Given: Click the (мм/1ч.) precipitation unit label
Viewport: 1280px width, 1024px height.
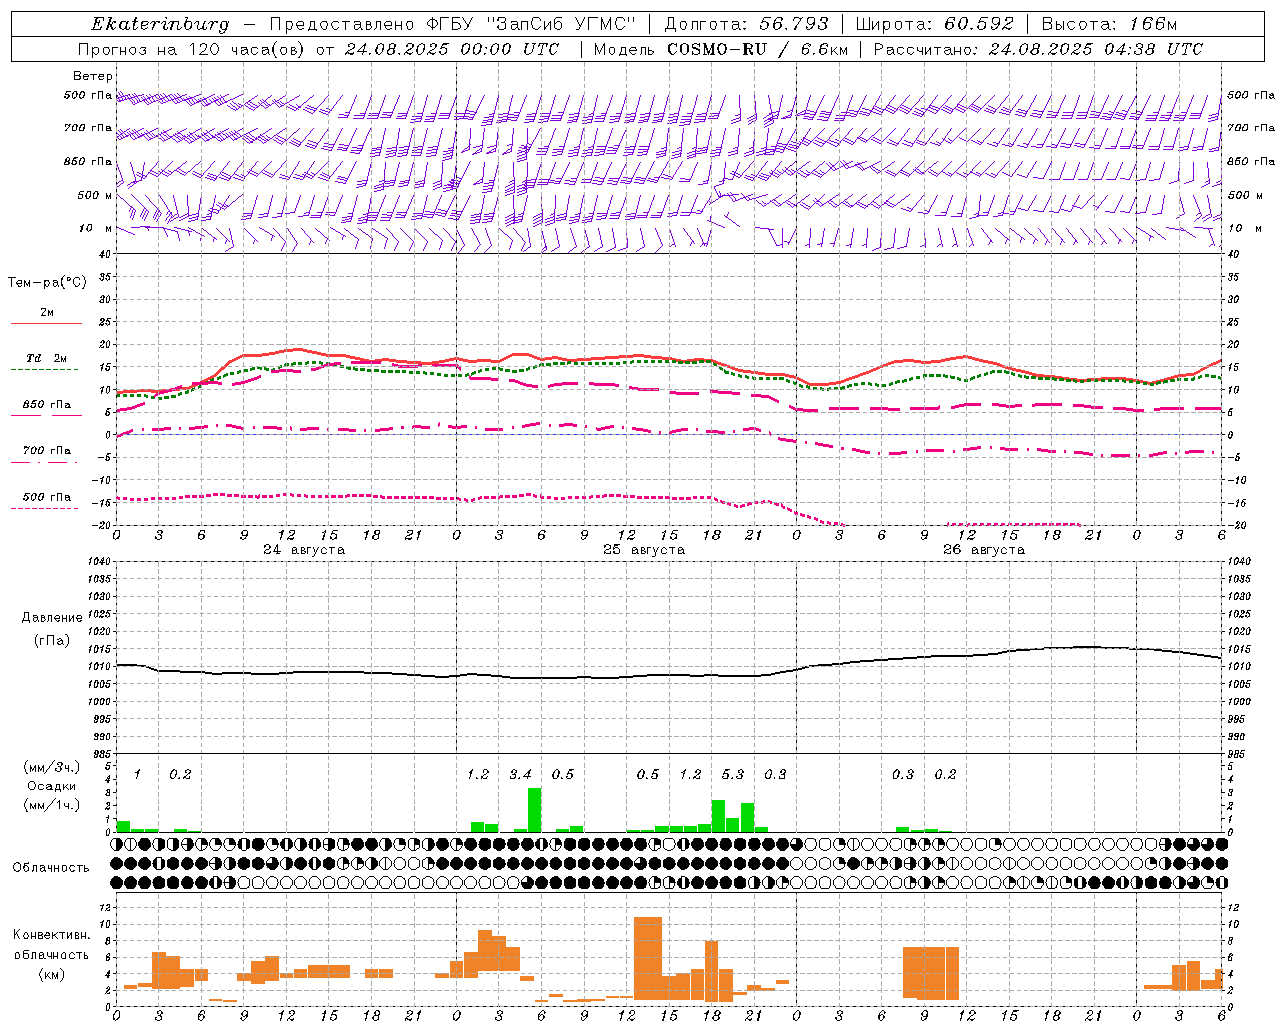Looking at the screenshot, I should [x=51, y=805].
